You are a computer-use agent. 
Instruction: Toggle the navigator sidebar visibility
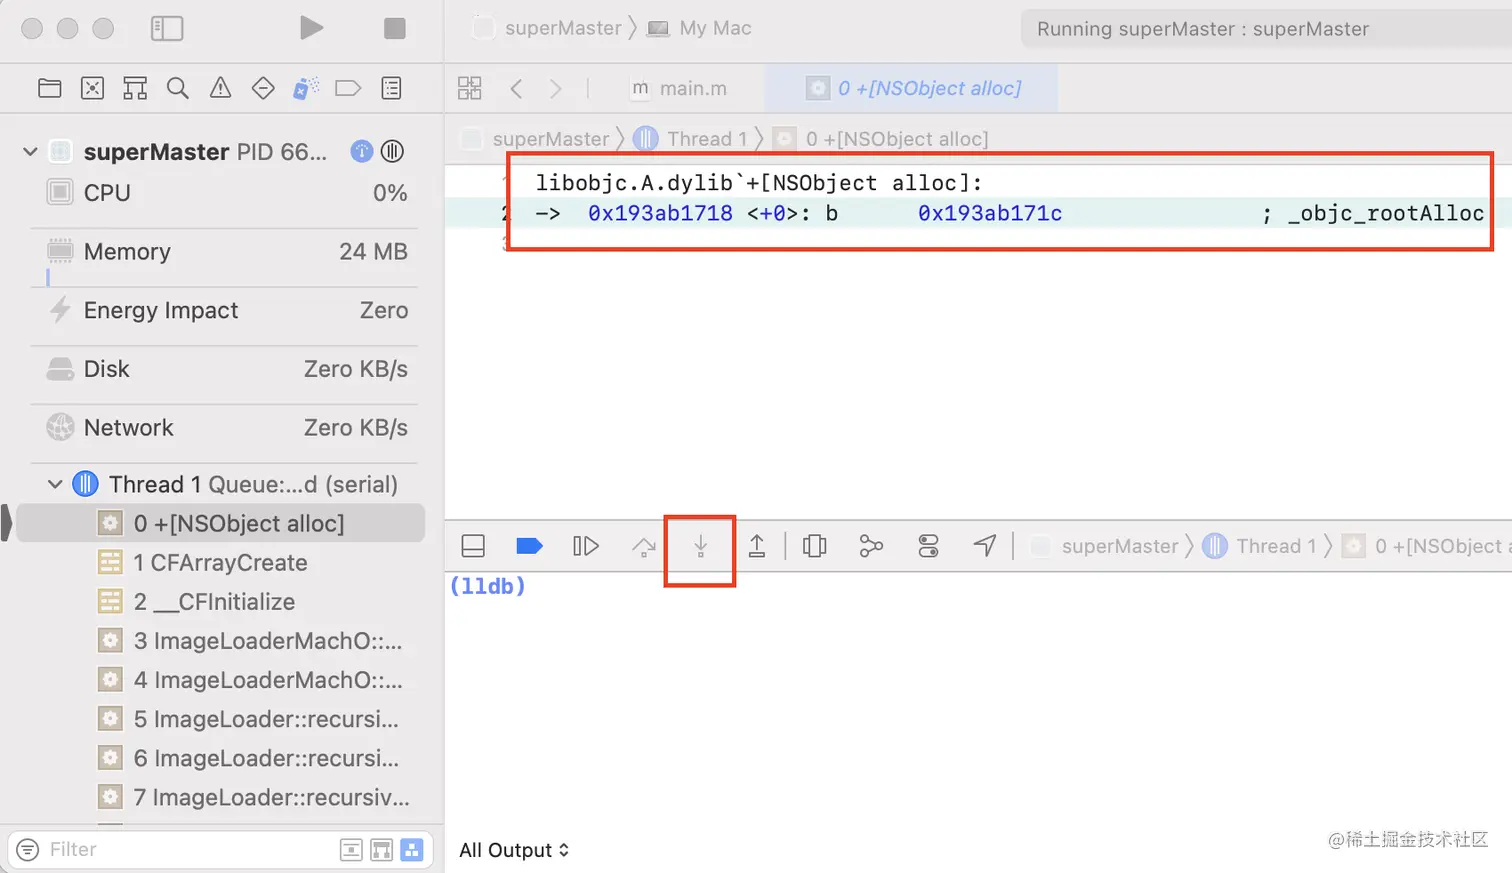coord(167,28)
